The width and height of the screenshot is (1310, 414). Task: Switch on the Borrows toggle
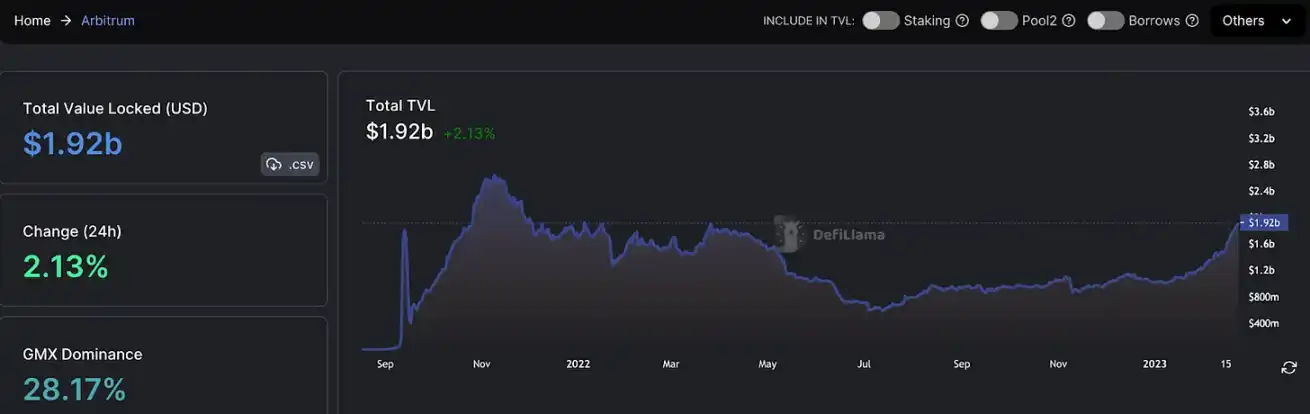(x=1106, y=21)
